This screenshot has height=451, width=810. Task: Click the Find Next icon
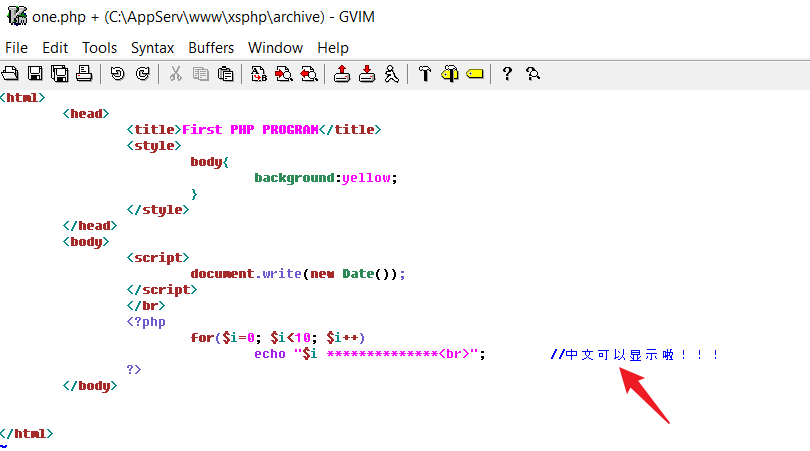coord(284,74)
